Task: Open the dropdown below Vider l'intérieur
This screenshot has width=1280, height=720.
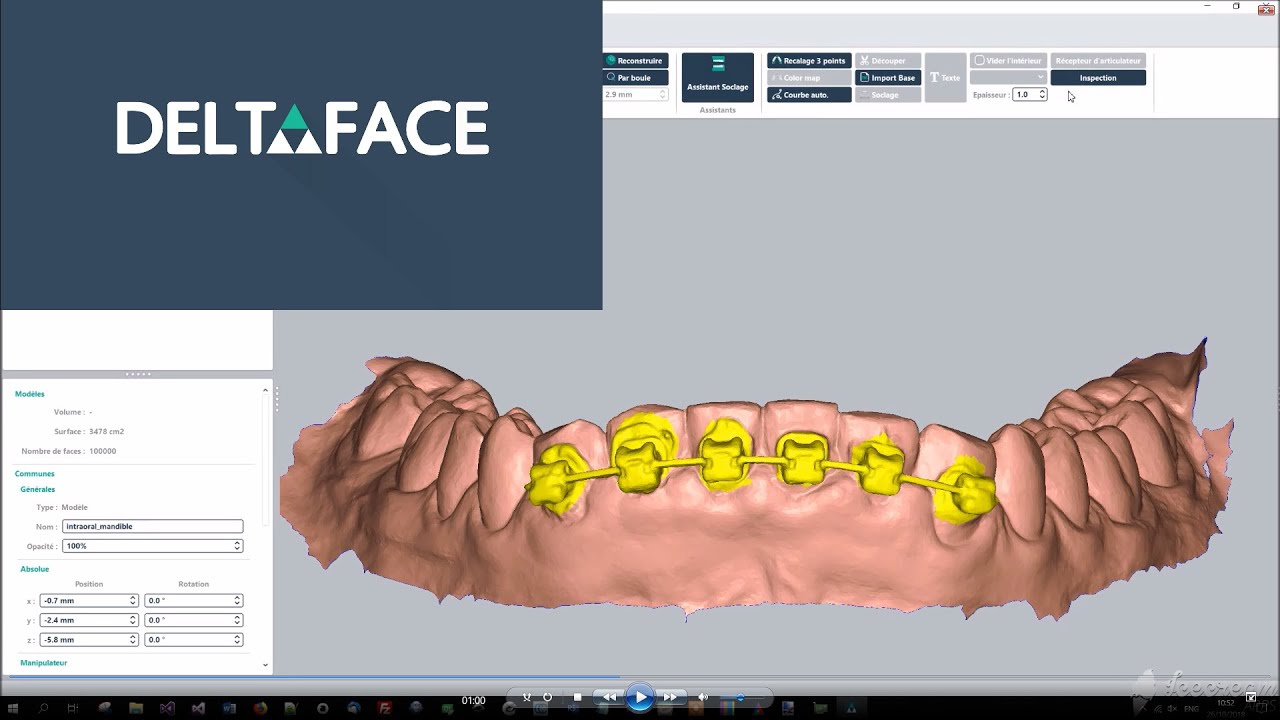Action: coord(1008,78)
